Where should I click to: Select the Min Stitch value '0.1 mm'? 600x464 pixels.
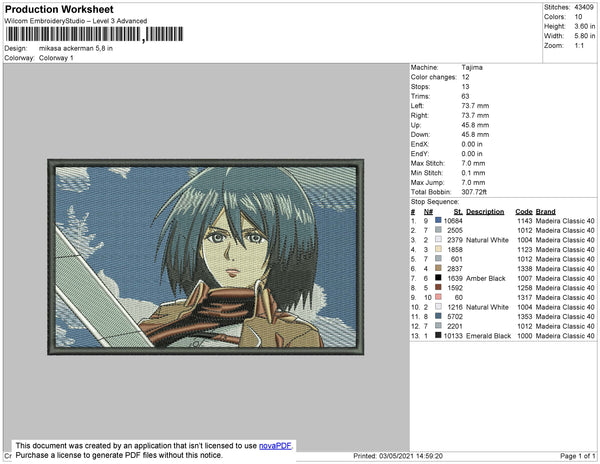click(x=473, y=173)
